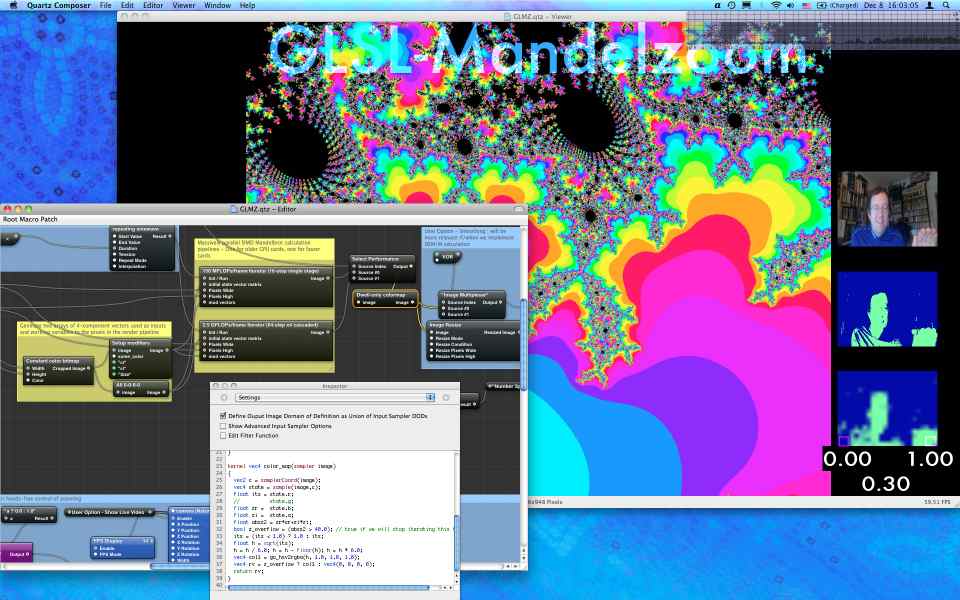The image size is (960, 600).
Task: Click the live webcam video thumbnail
Action: 887,209
